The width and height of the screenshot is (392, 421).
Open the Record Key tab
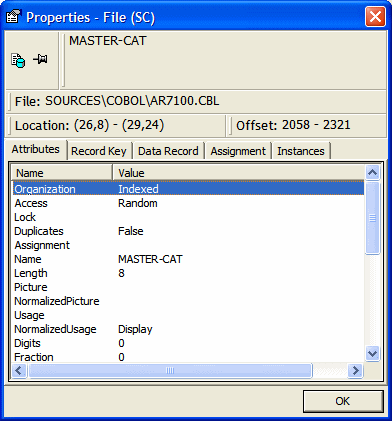coord(99,151)
